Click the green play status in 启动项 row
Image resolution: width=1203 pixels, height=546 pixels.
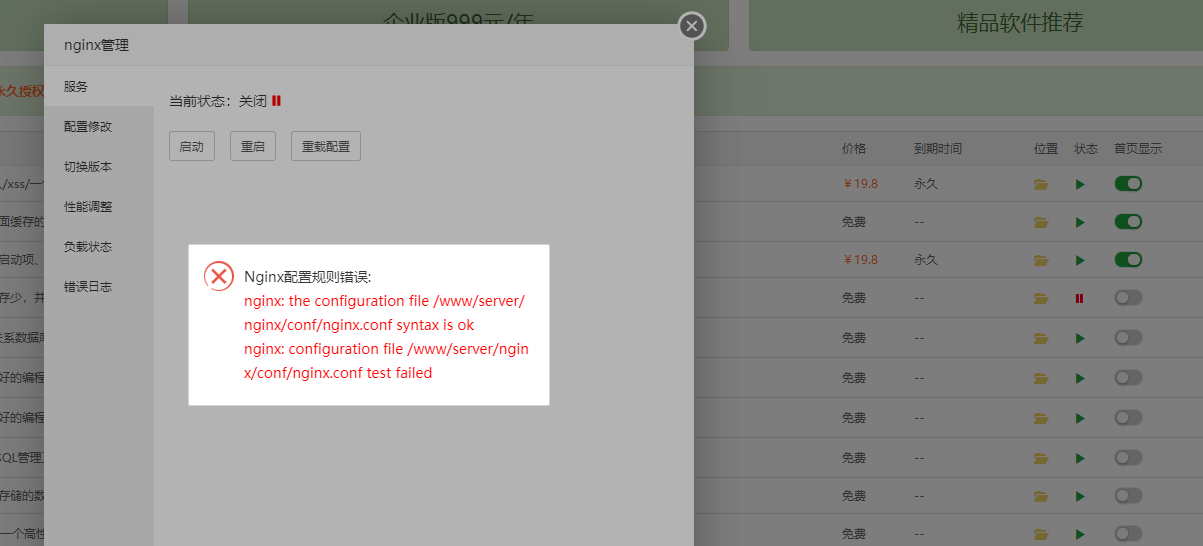coord(1080,260)
